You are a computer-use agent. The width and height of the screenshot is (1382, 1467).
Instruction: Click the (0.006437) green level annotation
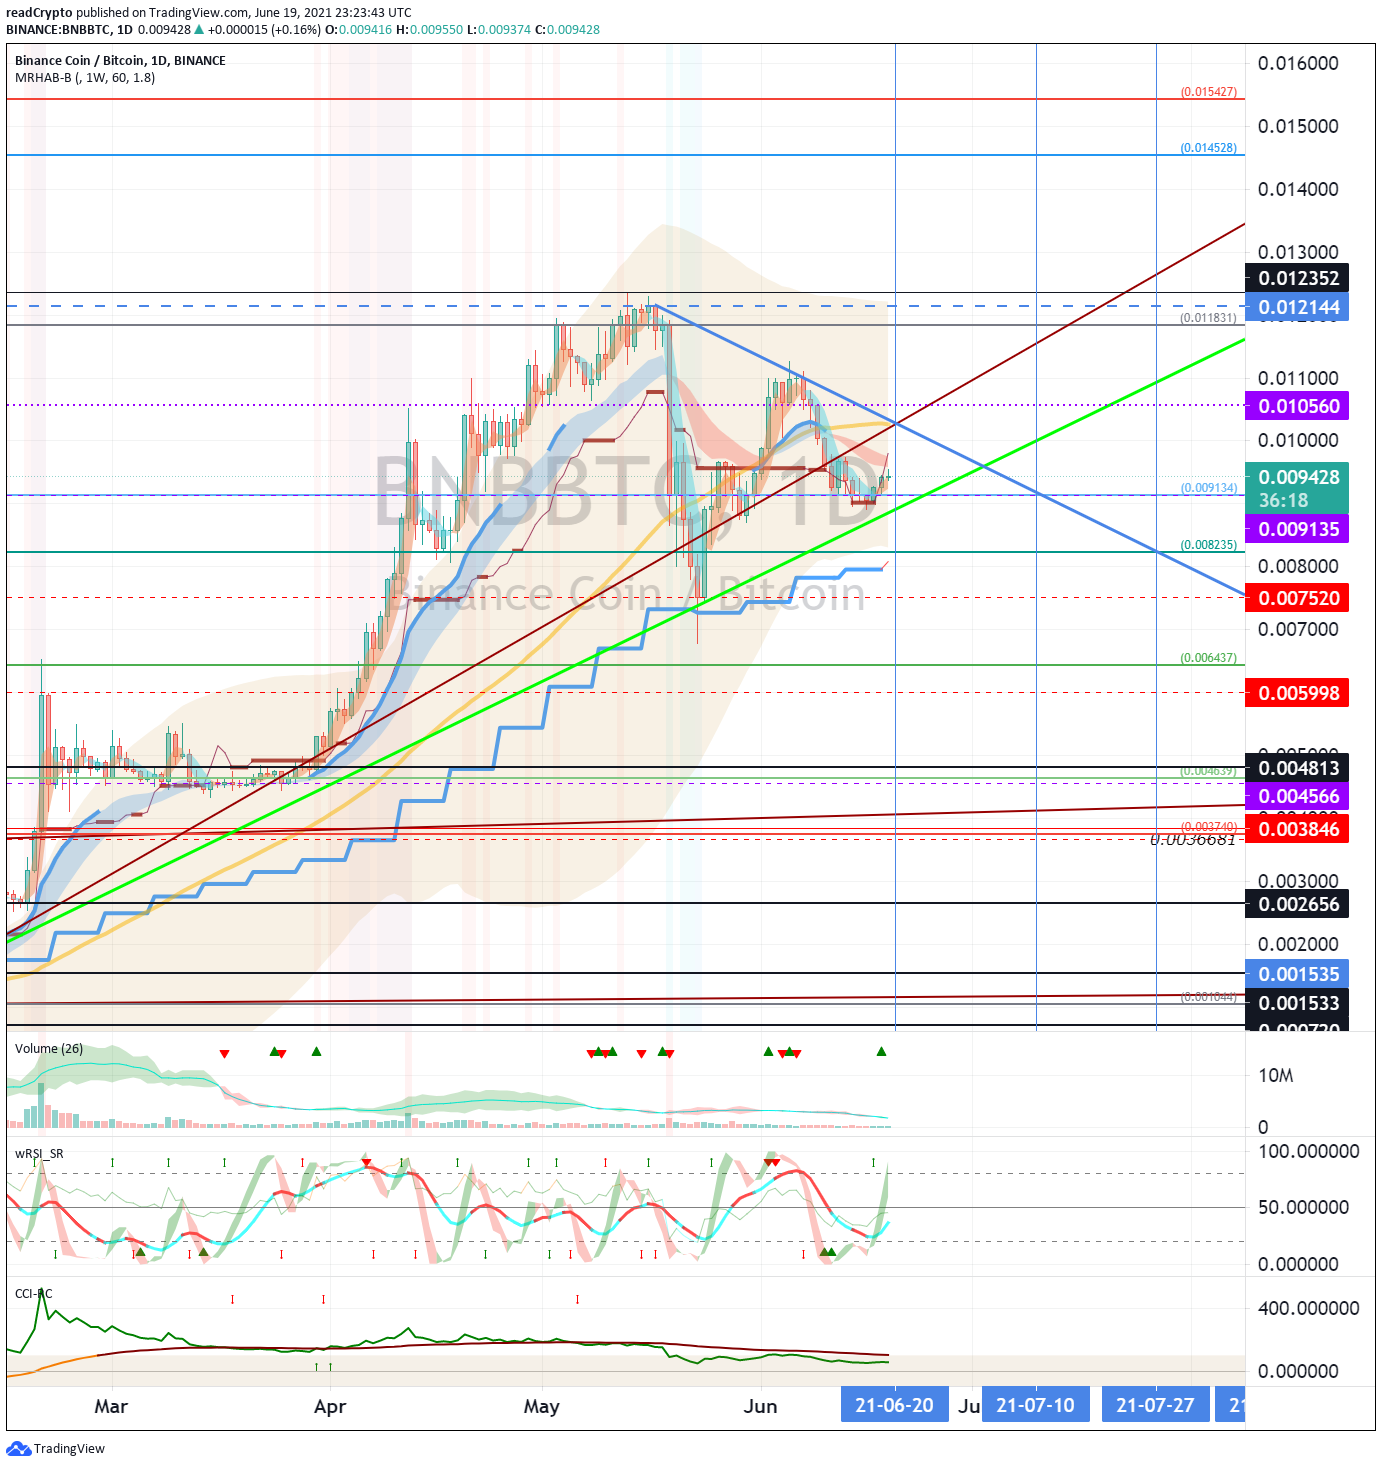coord(1208,657)
